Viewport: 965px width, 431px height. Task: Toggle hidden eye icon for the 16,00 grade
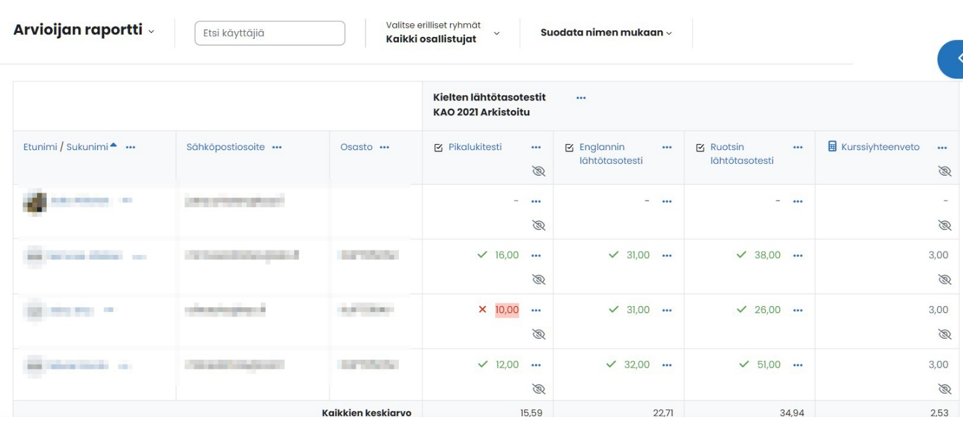538,280
